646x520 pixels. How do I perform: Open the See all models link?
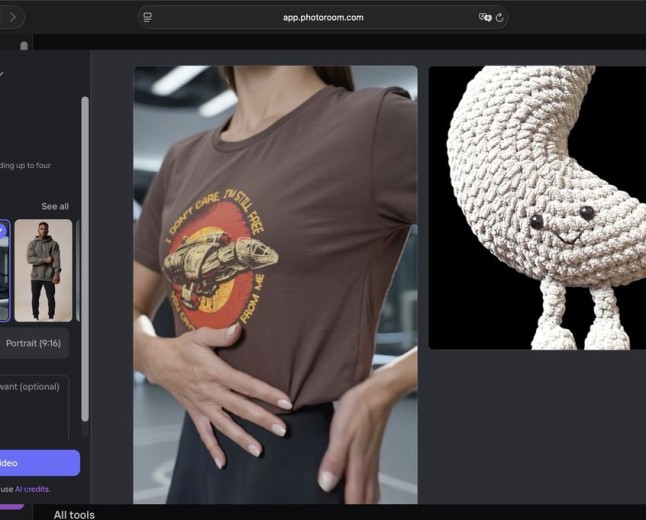point(55,206)
